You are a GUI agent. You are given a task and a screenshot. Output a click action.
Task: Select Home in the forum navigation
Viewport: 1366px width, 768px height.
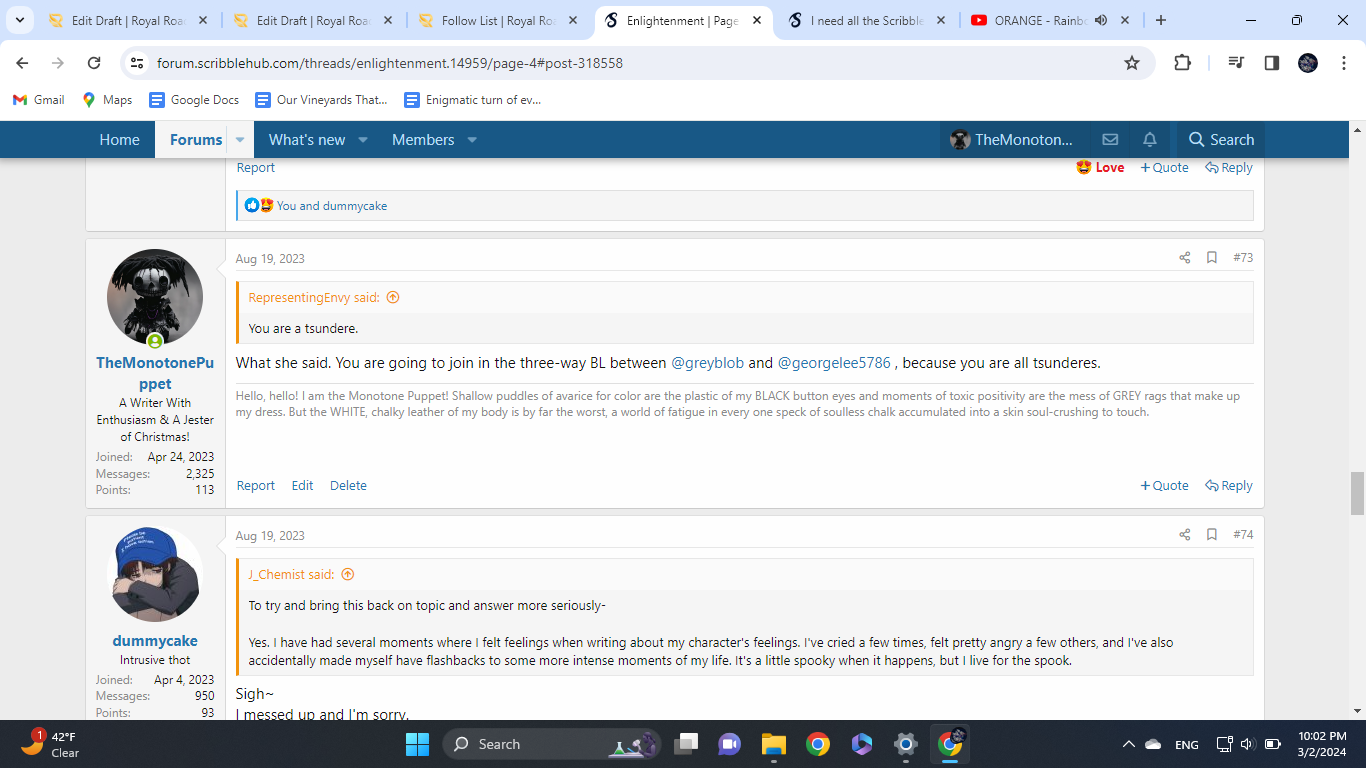[x=119, y=139]
